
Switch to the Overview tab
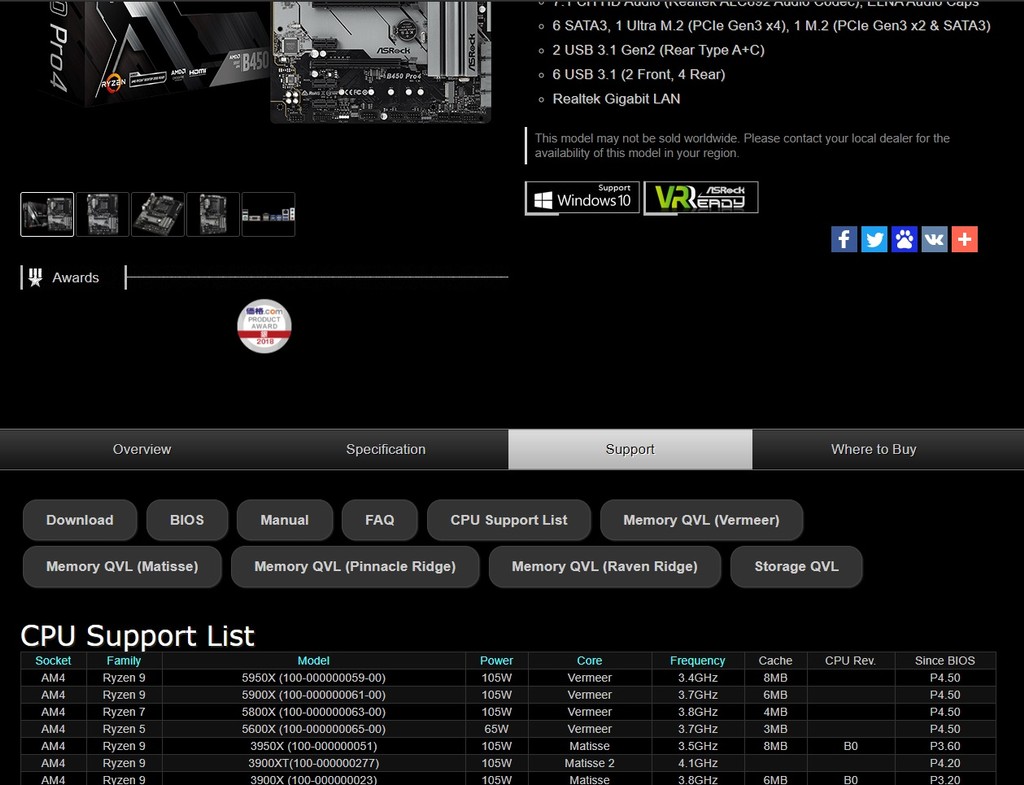pyautogui.click(x=142, y=449)
